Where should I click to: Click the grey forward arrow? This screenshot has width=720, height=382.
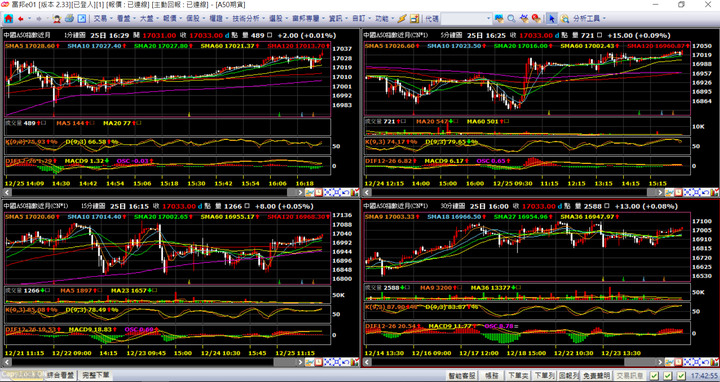(x=39, y=19)
